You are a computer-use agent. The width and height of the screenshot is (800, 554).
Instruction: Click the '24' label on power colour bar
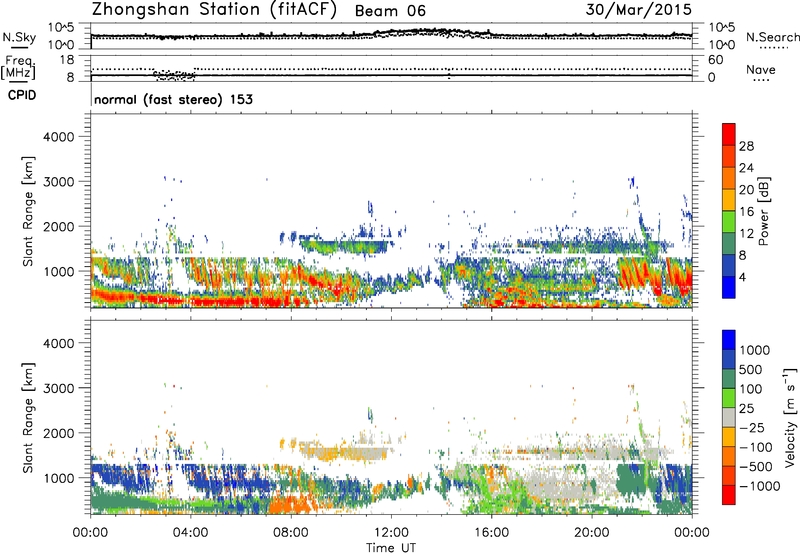click(x=746, y=168)
